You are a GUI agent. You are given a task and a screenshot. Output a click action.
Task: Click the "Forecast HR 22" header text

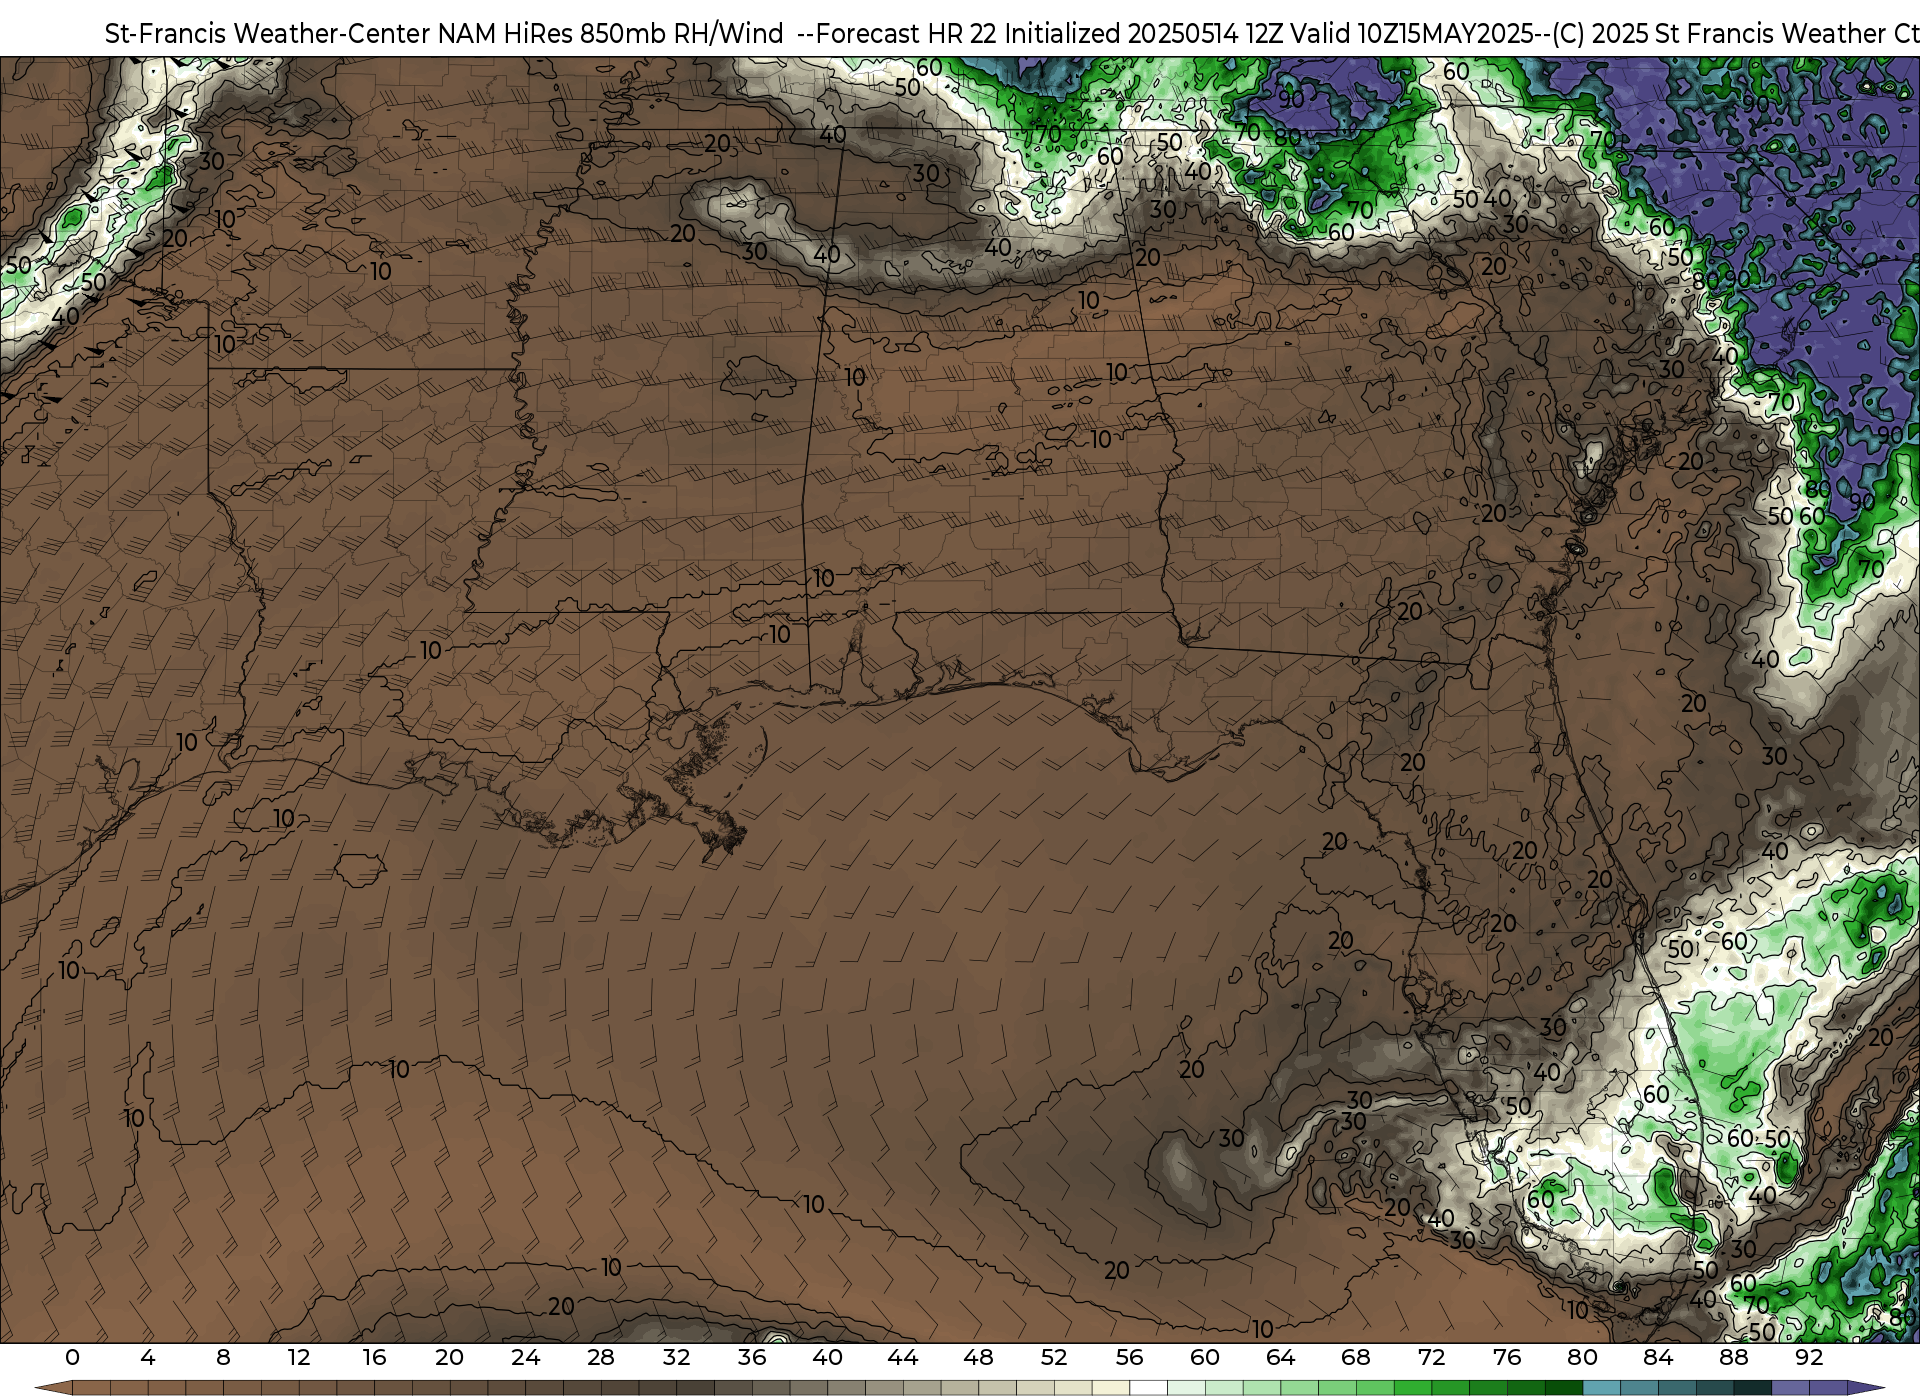click(x=906, y=34)
